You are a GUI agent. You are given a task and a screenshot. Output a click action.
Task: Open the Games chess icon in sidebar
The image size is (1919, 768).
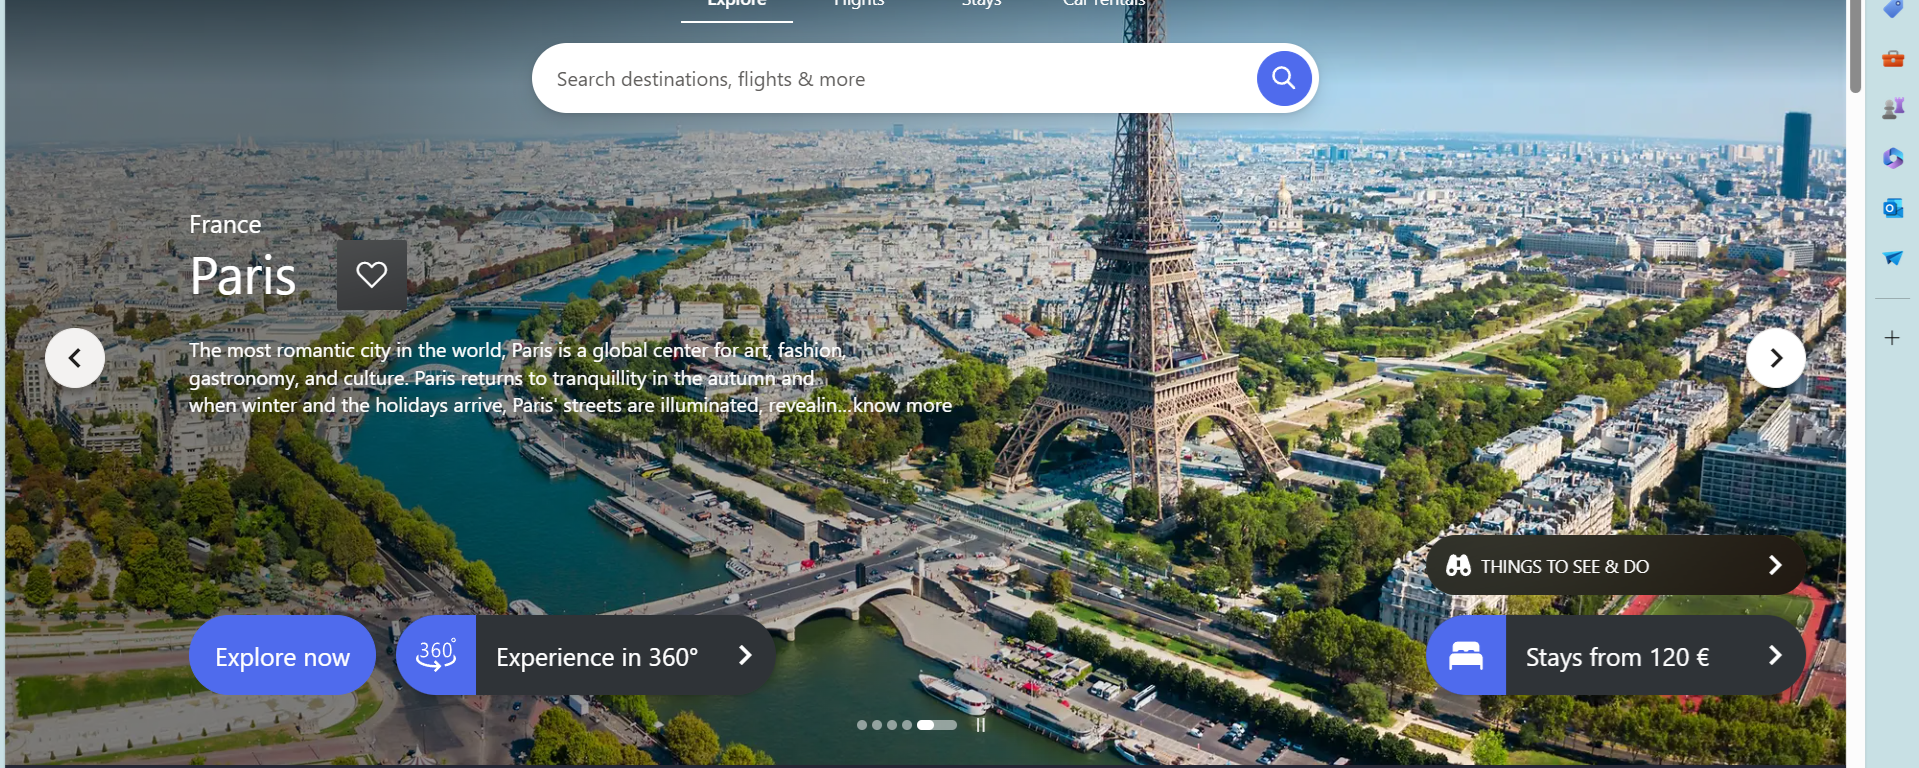pos(1892,108)
